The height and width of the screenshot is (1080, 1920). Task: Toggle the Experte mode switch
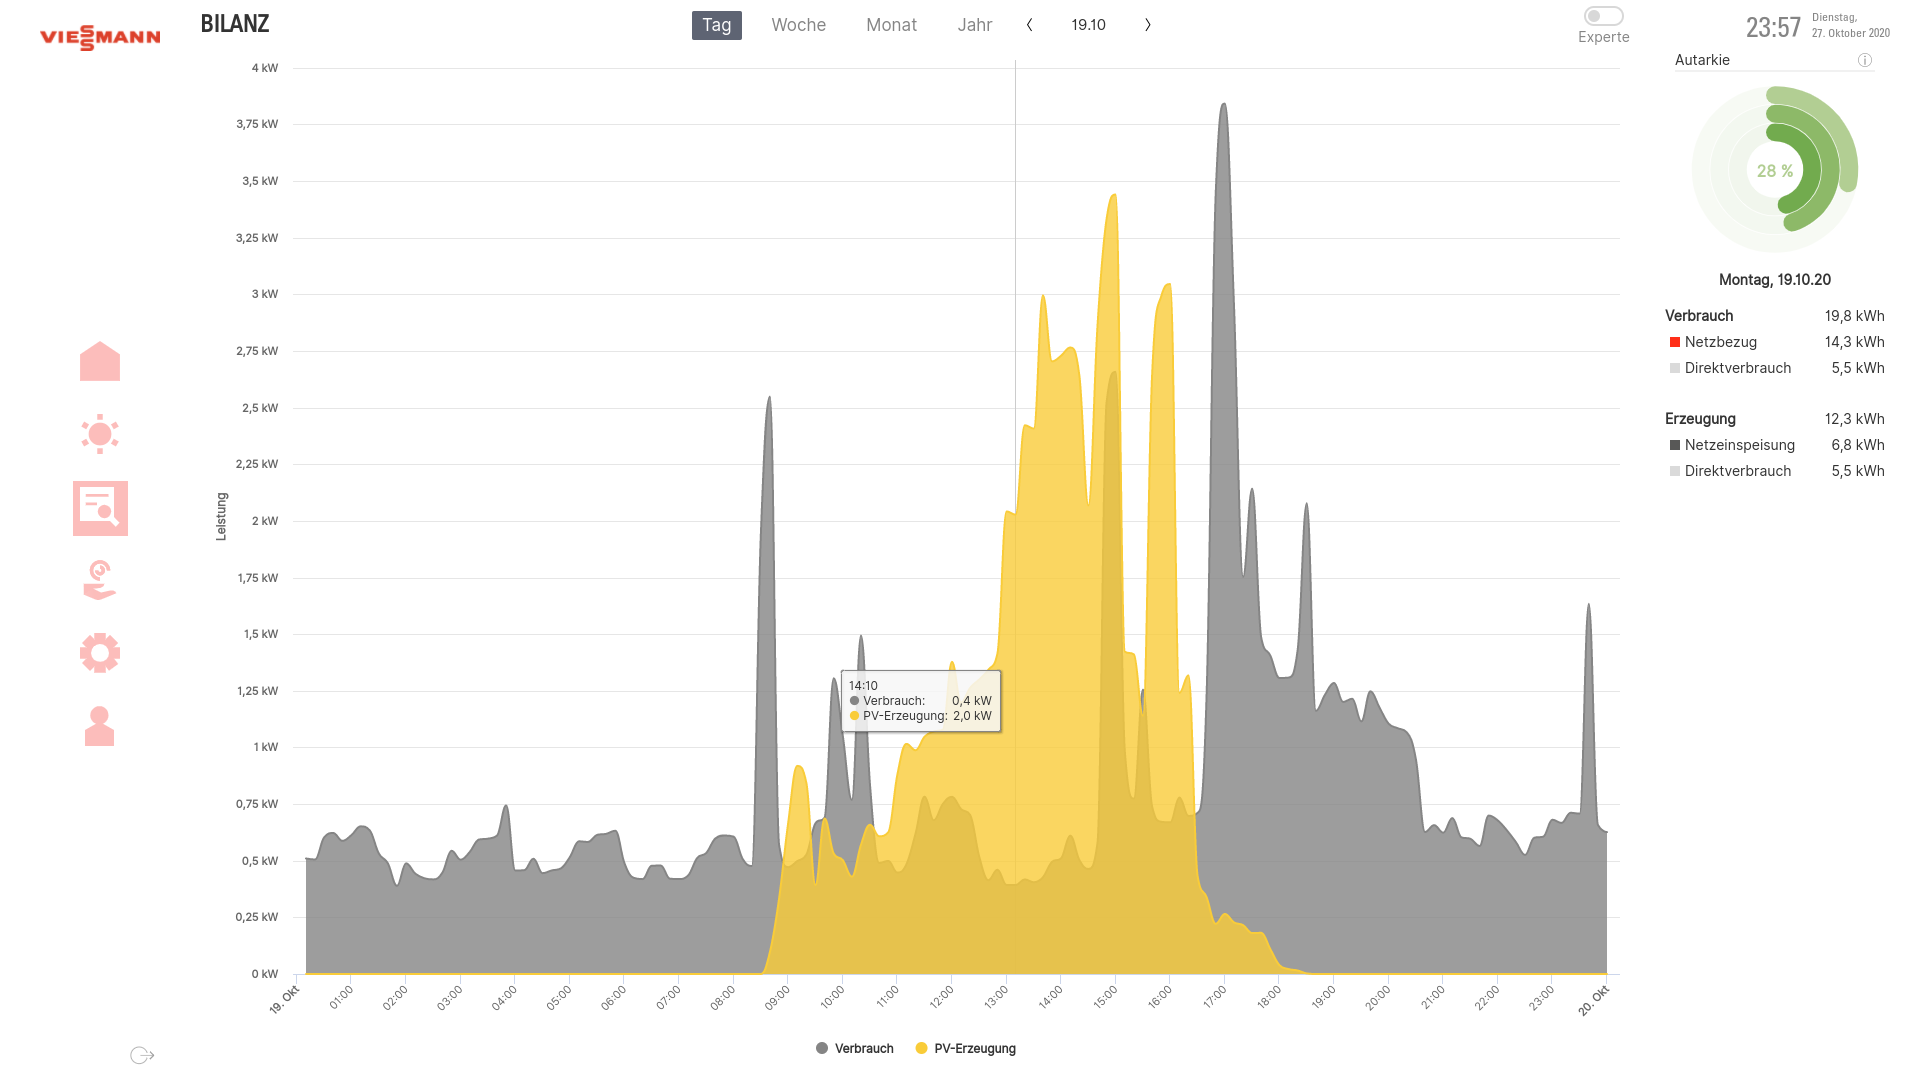[1603, 16]
